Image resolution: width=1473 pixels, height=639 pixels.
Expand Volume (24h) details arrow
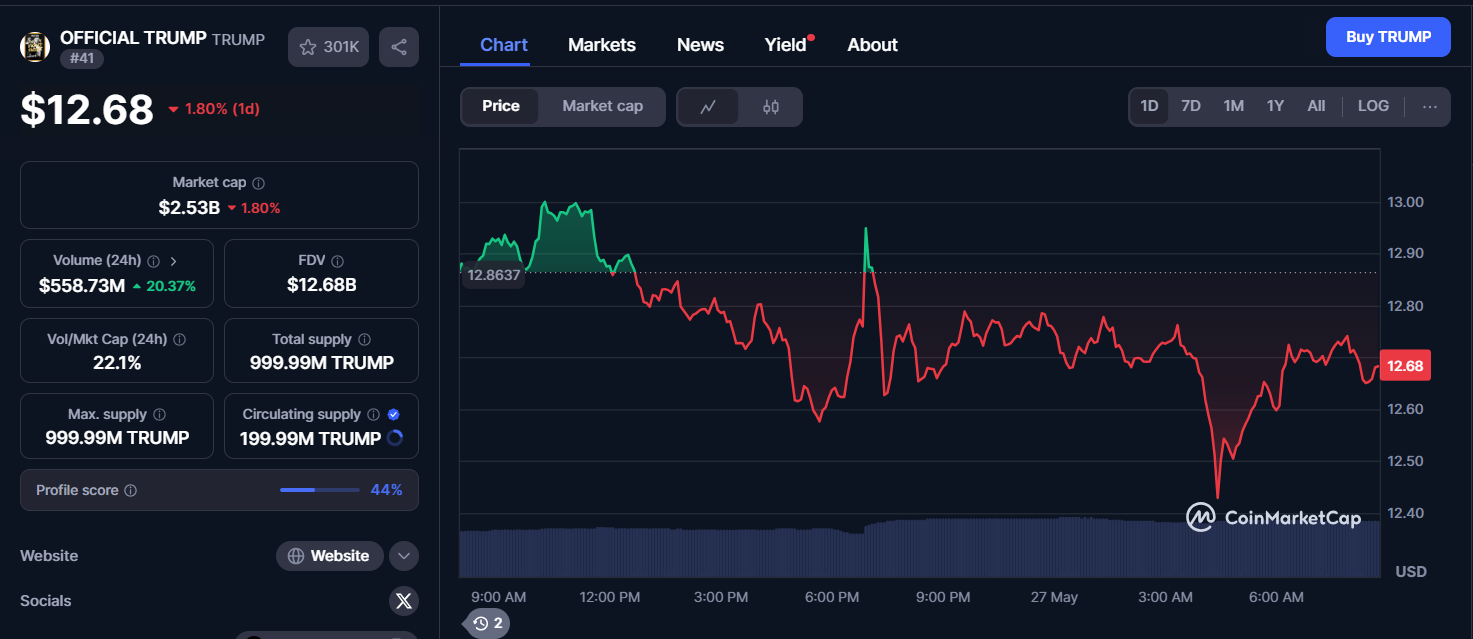(x=174, y=261)
